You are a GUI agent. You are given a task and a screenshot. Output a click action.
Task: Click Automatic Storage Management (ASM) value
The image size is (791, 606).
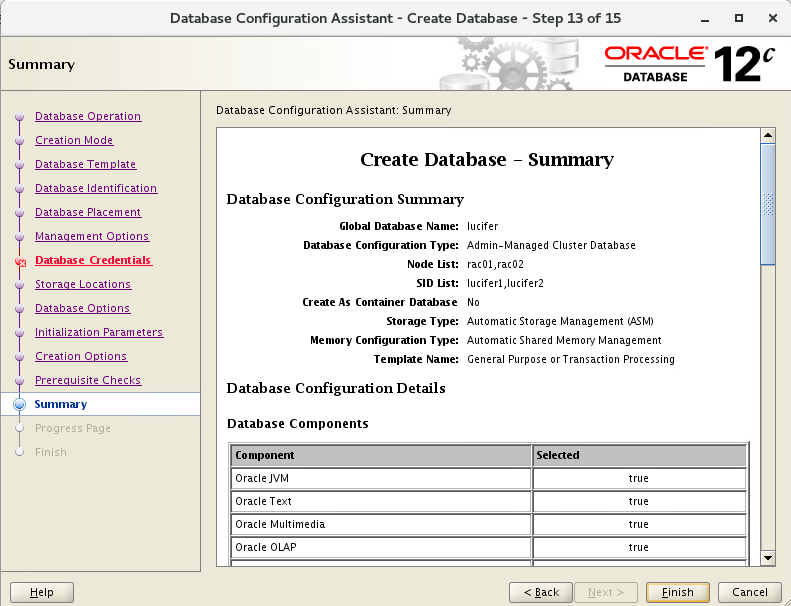pos(560,321)
